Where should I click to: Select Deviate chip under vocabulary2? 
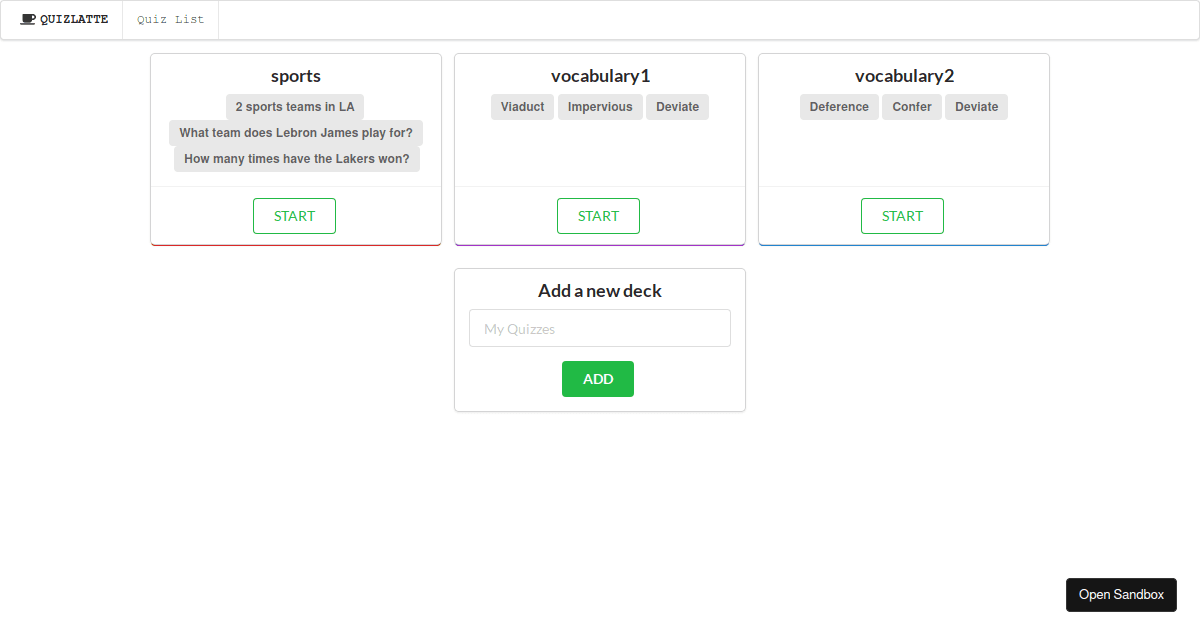point(976,106)
